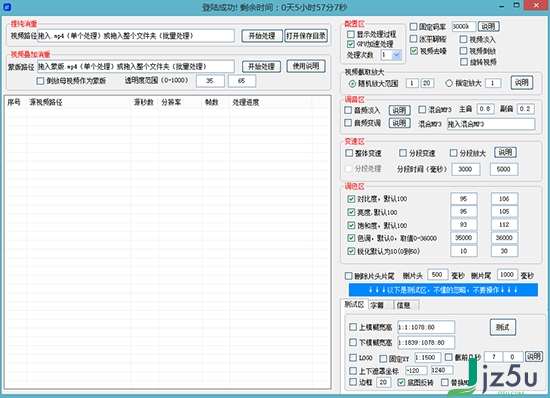This screenshot has width=550, height=398.
Task: Open the 处理次数 dropdown
Action: (x=397, y=55)
